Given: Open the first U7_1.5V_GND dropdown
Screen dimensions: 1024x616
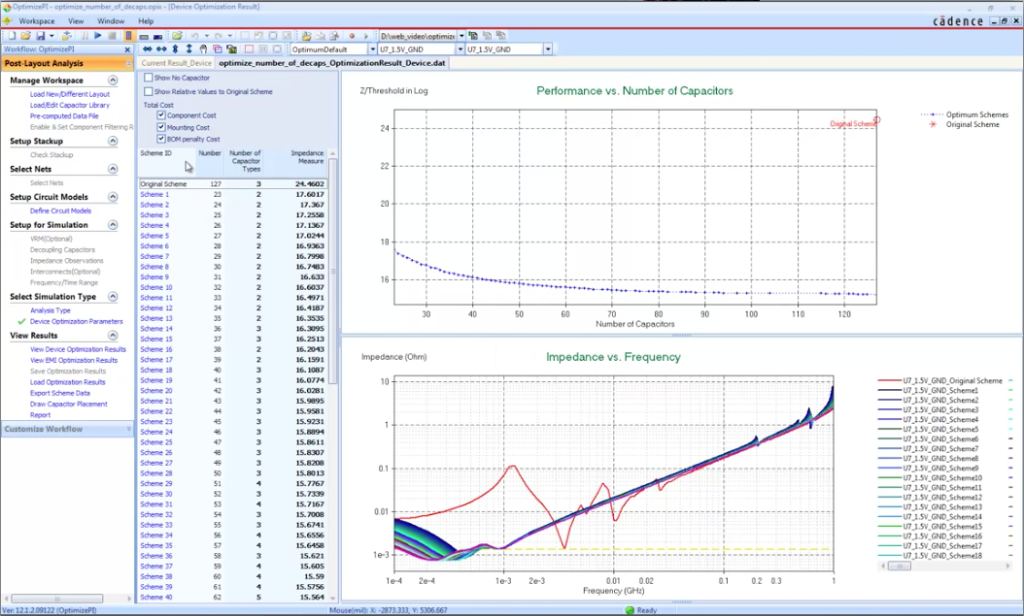Looking at the screenshot, I should (460, 50).
